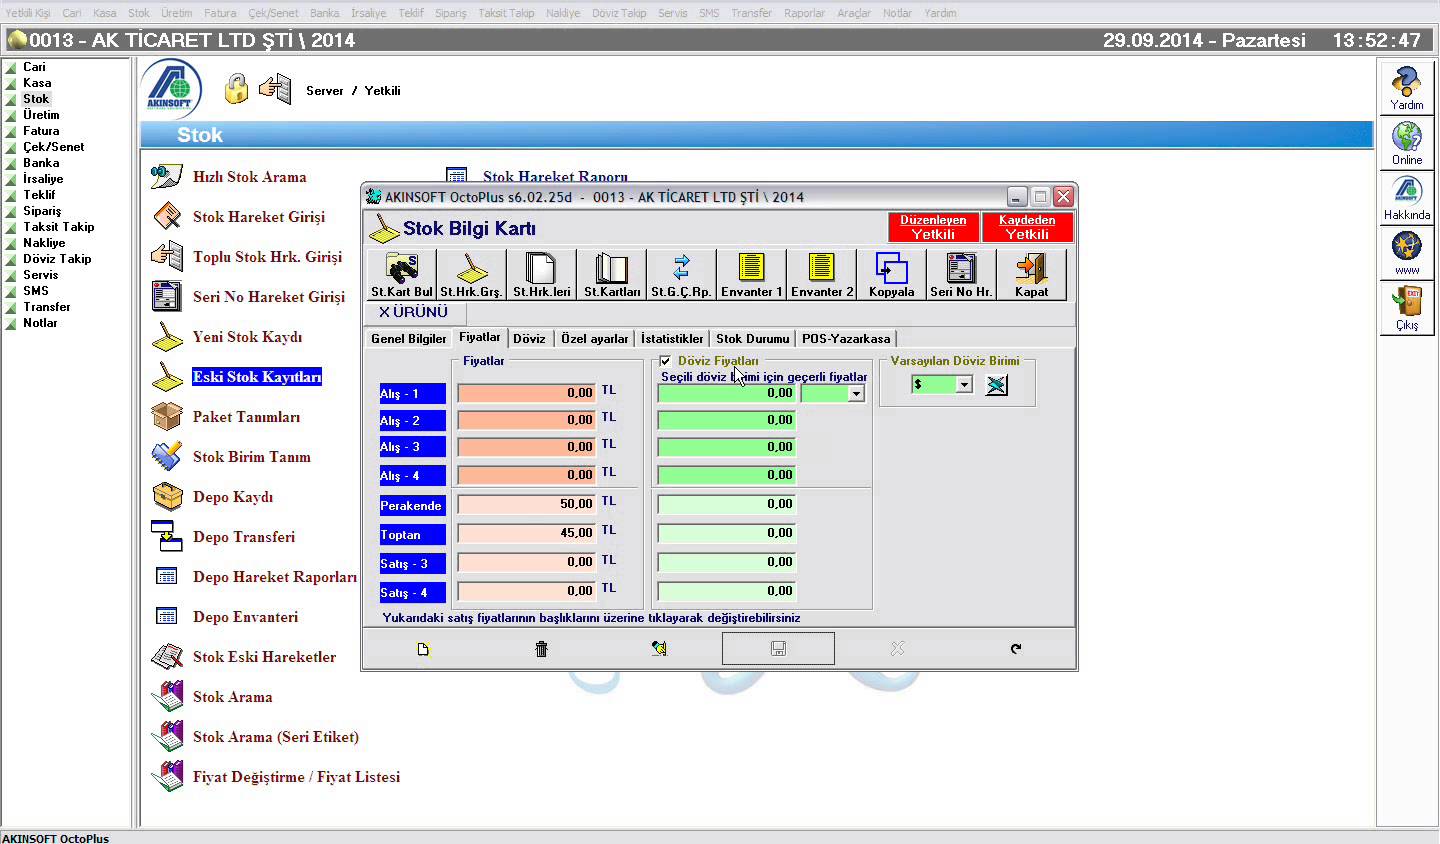The height and width of the screenshot is (844, 1440).
Task: Click the Toptan price label button
Action: [412, 535]
